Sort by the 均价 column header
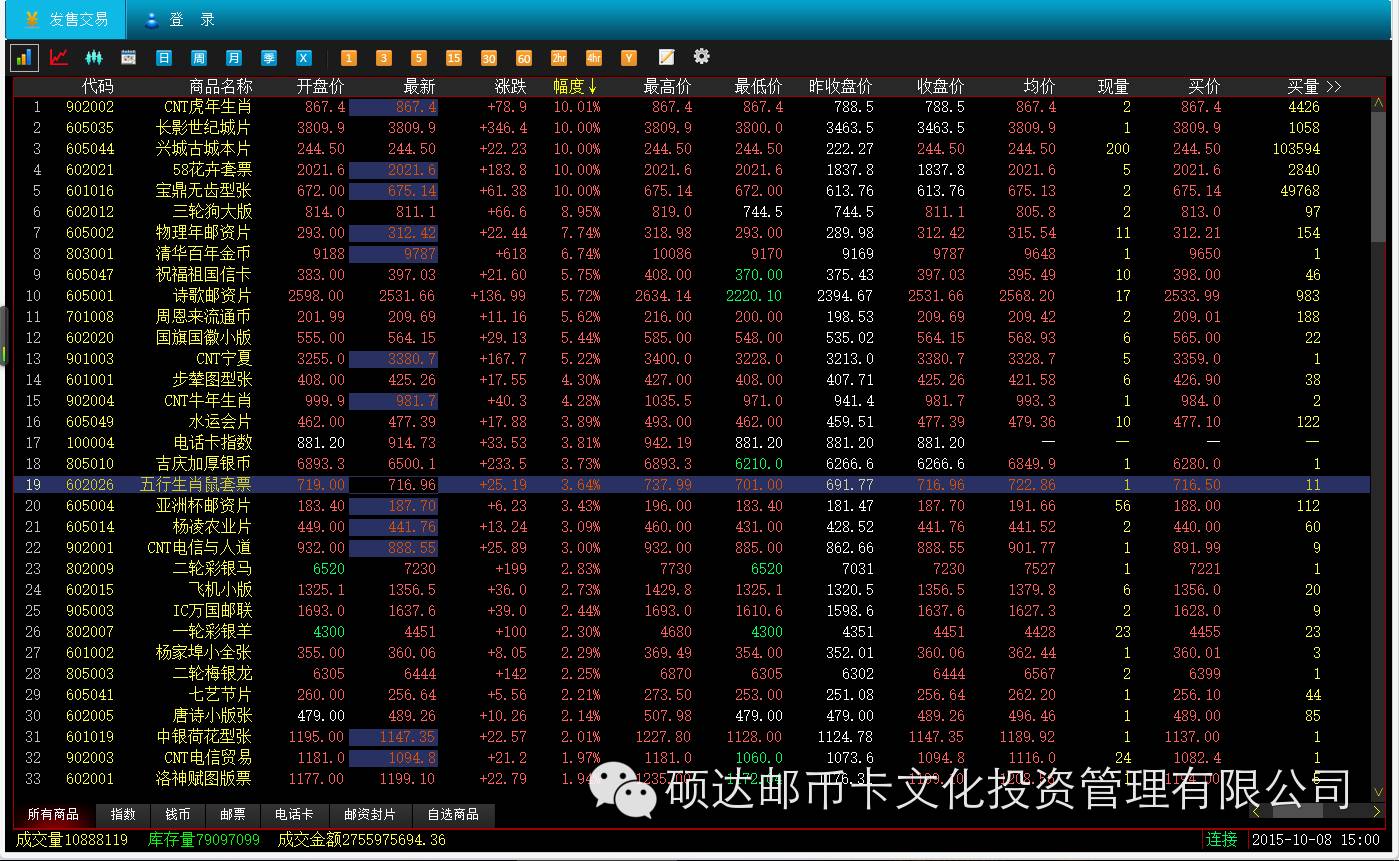Screen dimensions: 1399x861 coord(1039,87)
